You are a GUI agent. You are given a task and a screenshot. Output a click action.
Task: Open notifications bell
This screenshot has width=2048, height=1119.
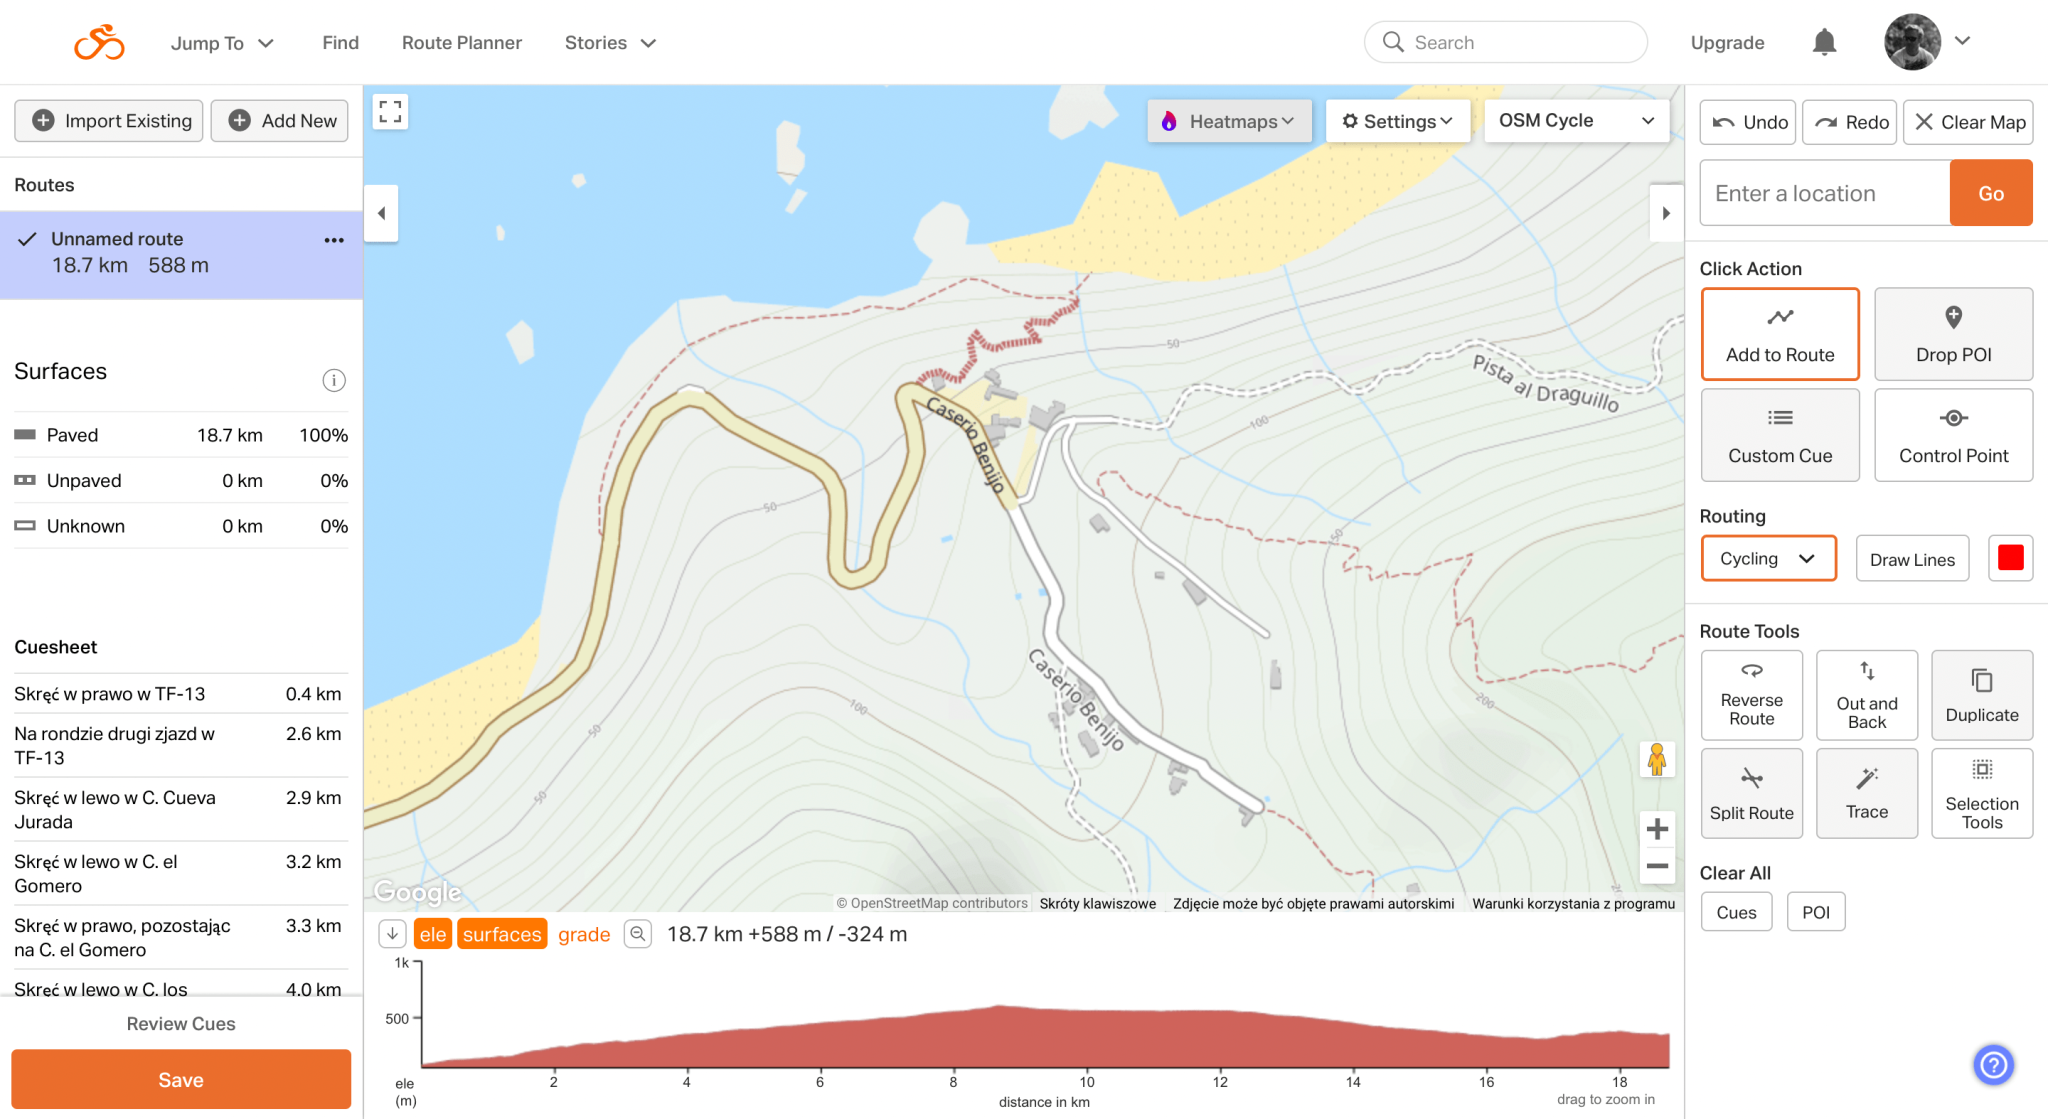pos(1824,42)
